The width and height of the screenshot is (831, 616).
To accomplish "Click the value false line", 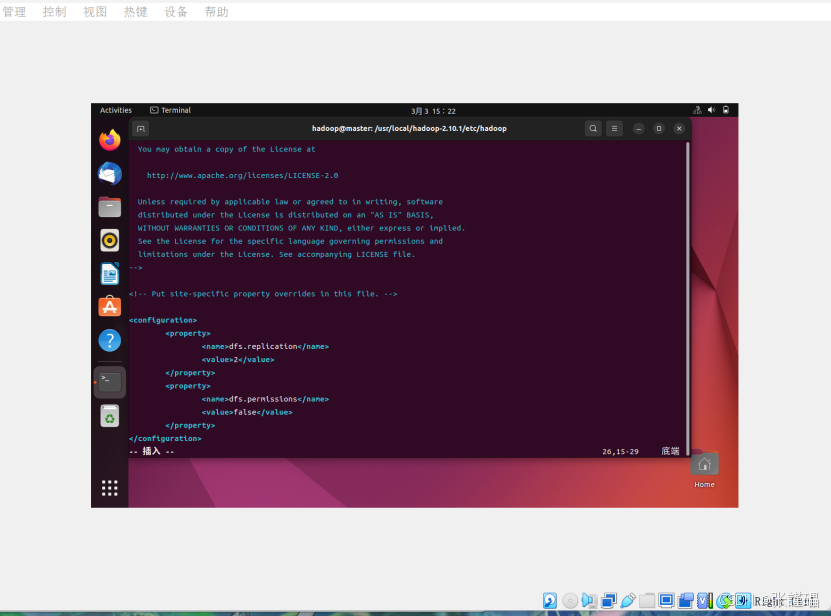I will tap(247, 412).
